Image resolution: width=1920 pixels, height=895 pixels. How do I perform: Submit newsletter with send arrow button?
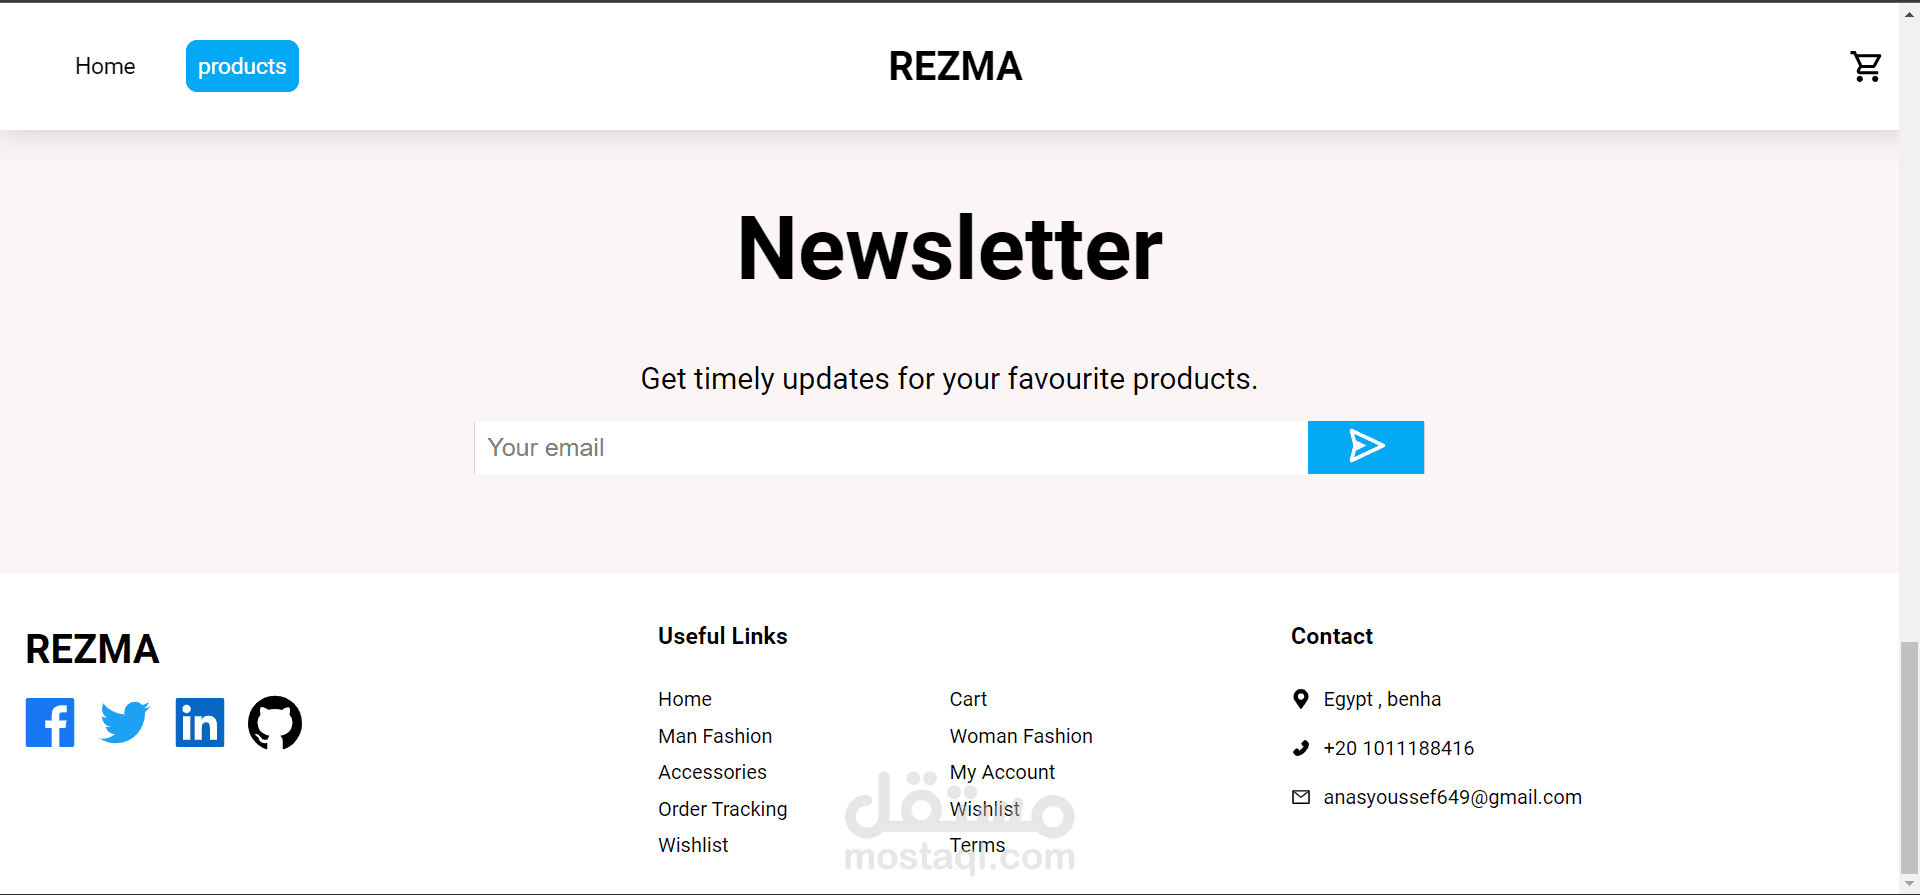(1365, 447)
